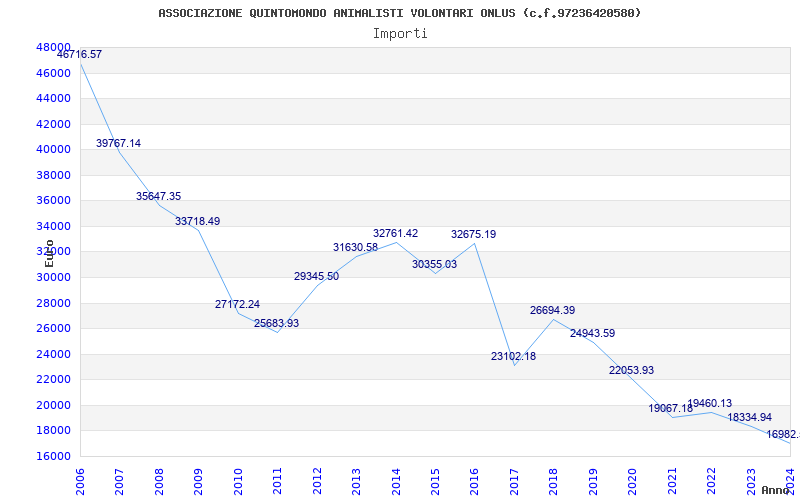Screen dimensions: 800x500
Task: Click the data label 29345.50
Action: 316,277
